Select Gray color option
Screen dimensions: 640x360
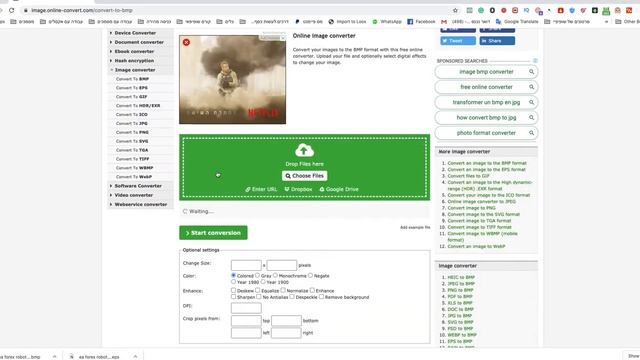(258, 276)
